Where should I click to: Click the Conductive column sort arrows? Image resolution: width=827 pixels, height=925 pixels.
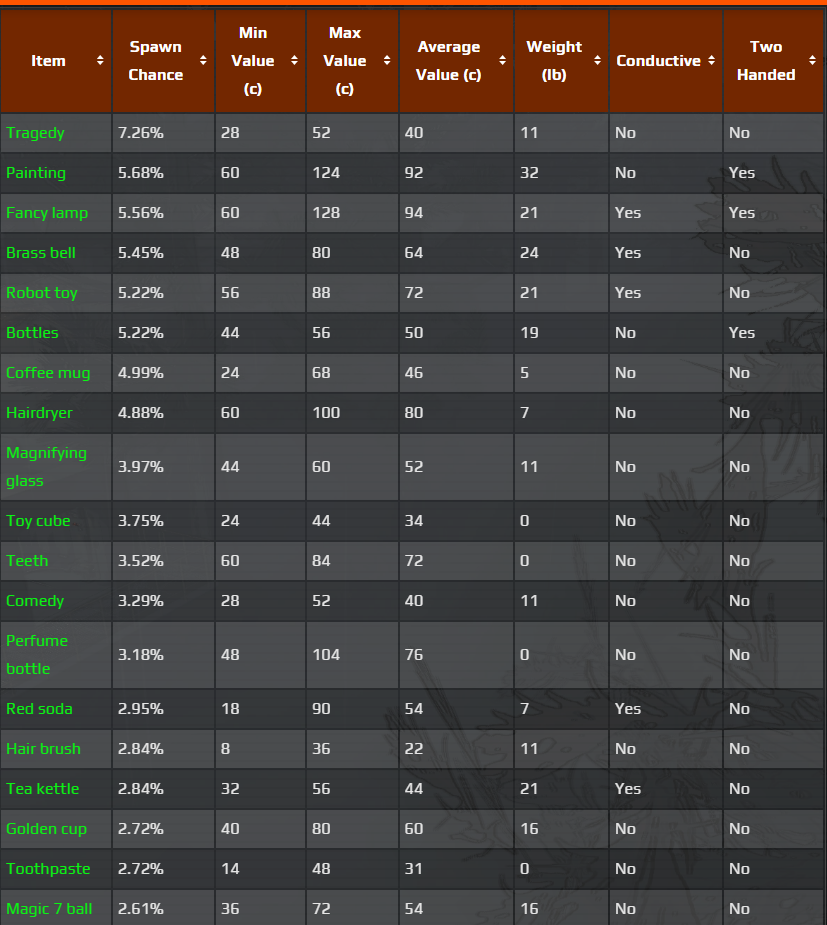click(711, 61)
